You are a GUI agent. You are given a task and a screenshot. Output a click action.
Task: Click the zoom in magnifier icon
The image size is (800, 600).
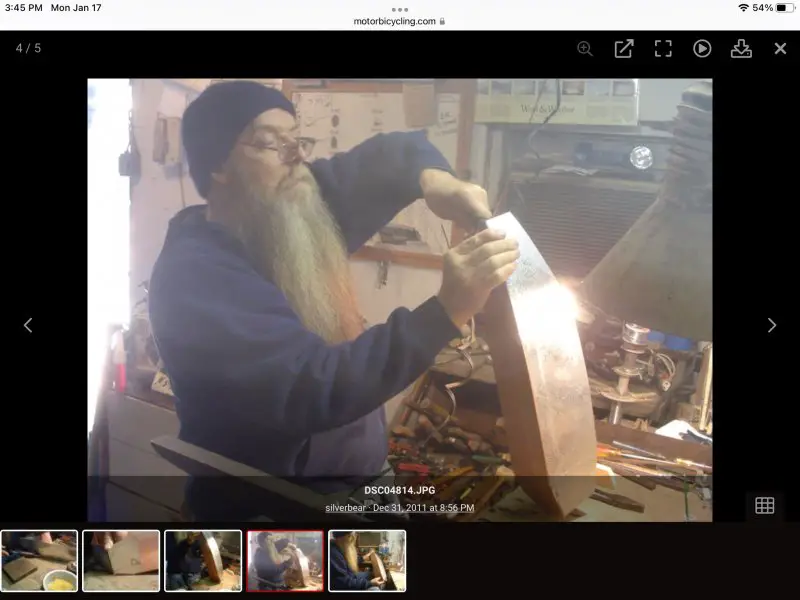585,48
